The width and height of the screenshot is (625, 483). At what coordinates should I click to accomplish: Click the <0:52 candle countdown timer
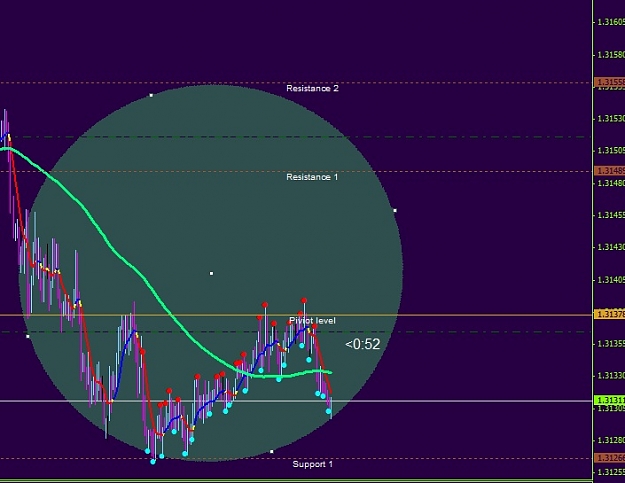click(362, 344)
